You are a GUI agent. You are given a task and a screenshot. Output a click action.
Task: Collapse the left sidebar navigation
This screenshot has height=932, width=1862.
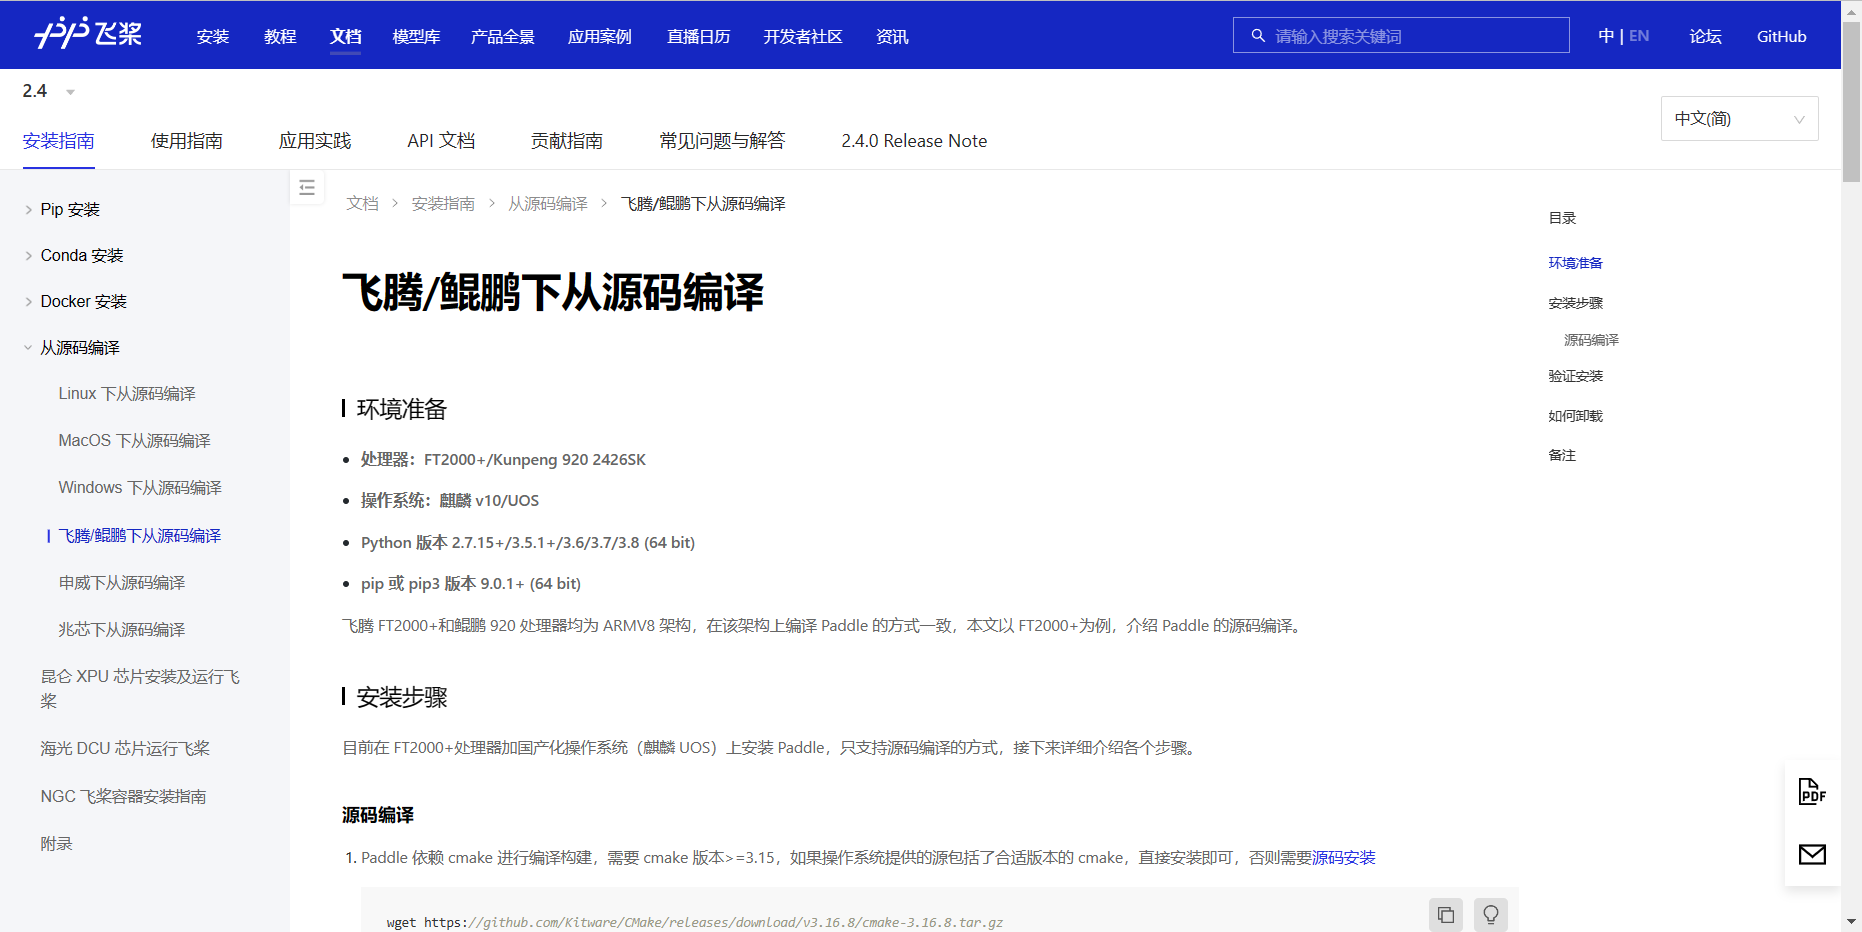(x=307, y=187)
